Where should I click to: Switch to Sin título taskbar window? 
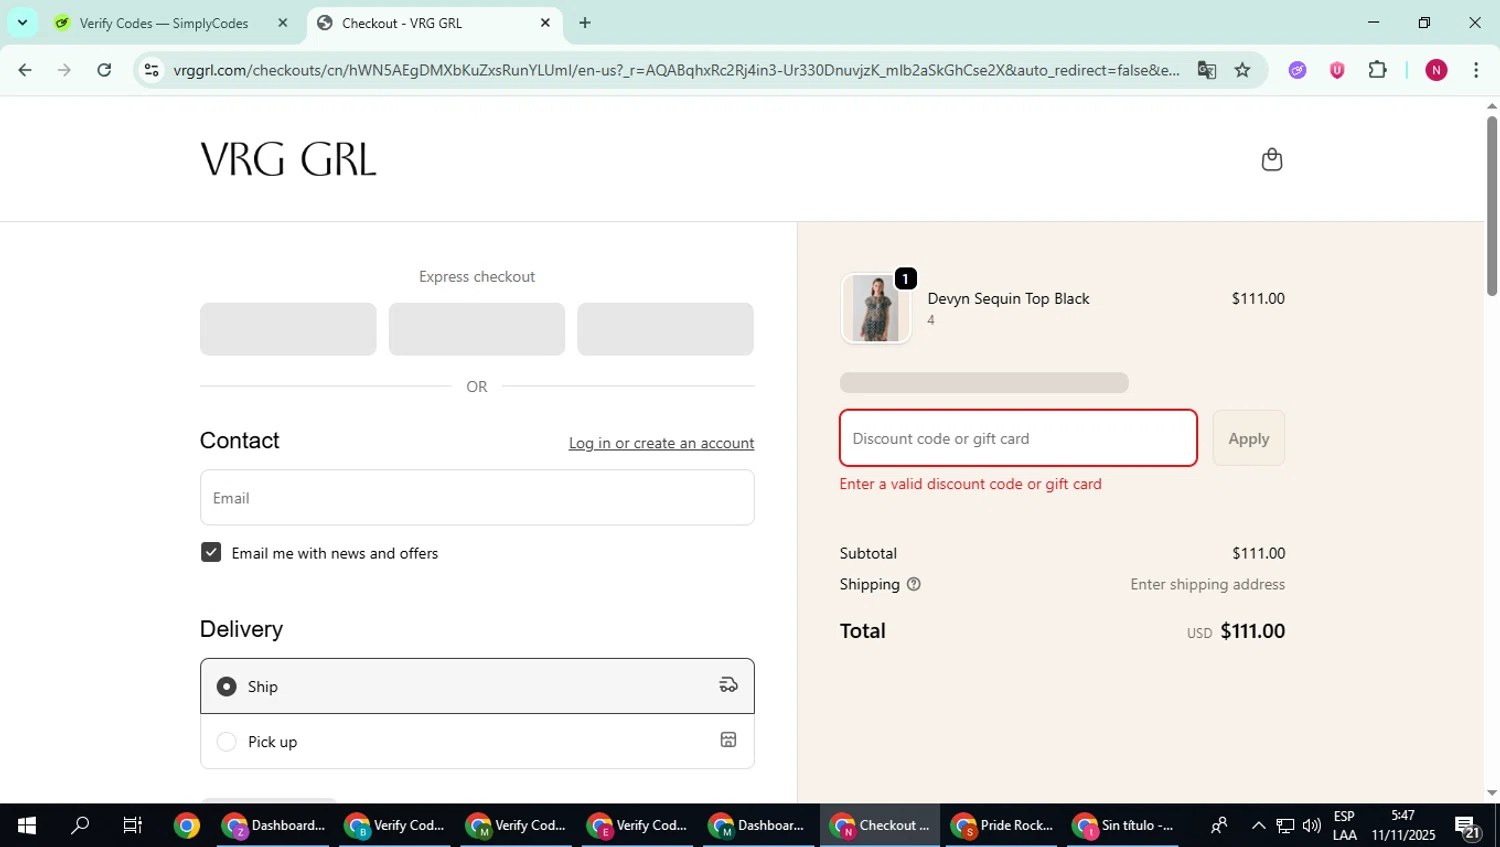click(x=1125, y=826)
